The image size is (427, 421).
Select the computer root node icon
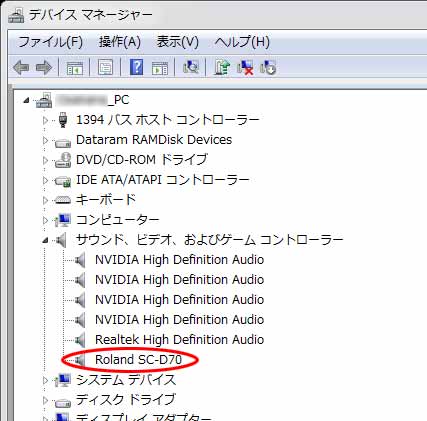pos(44,100)
